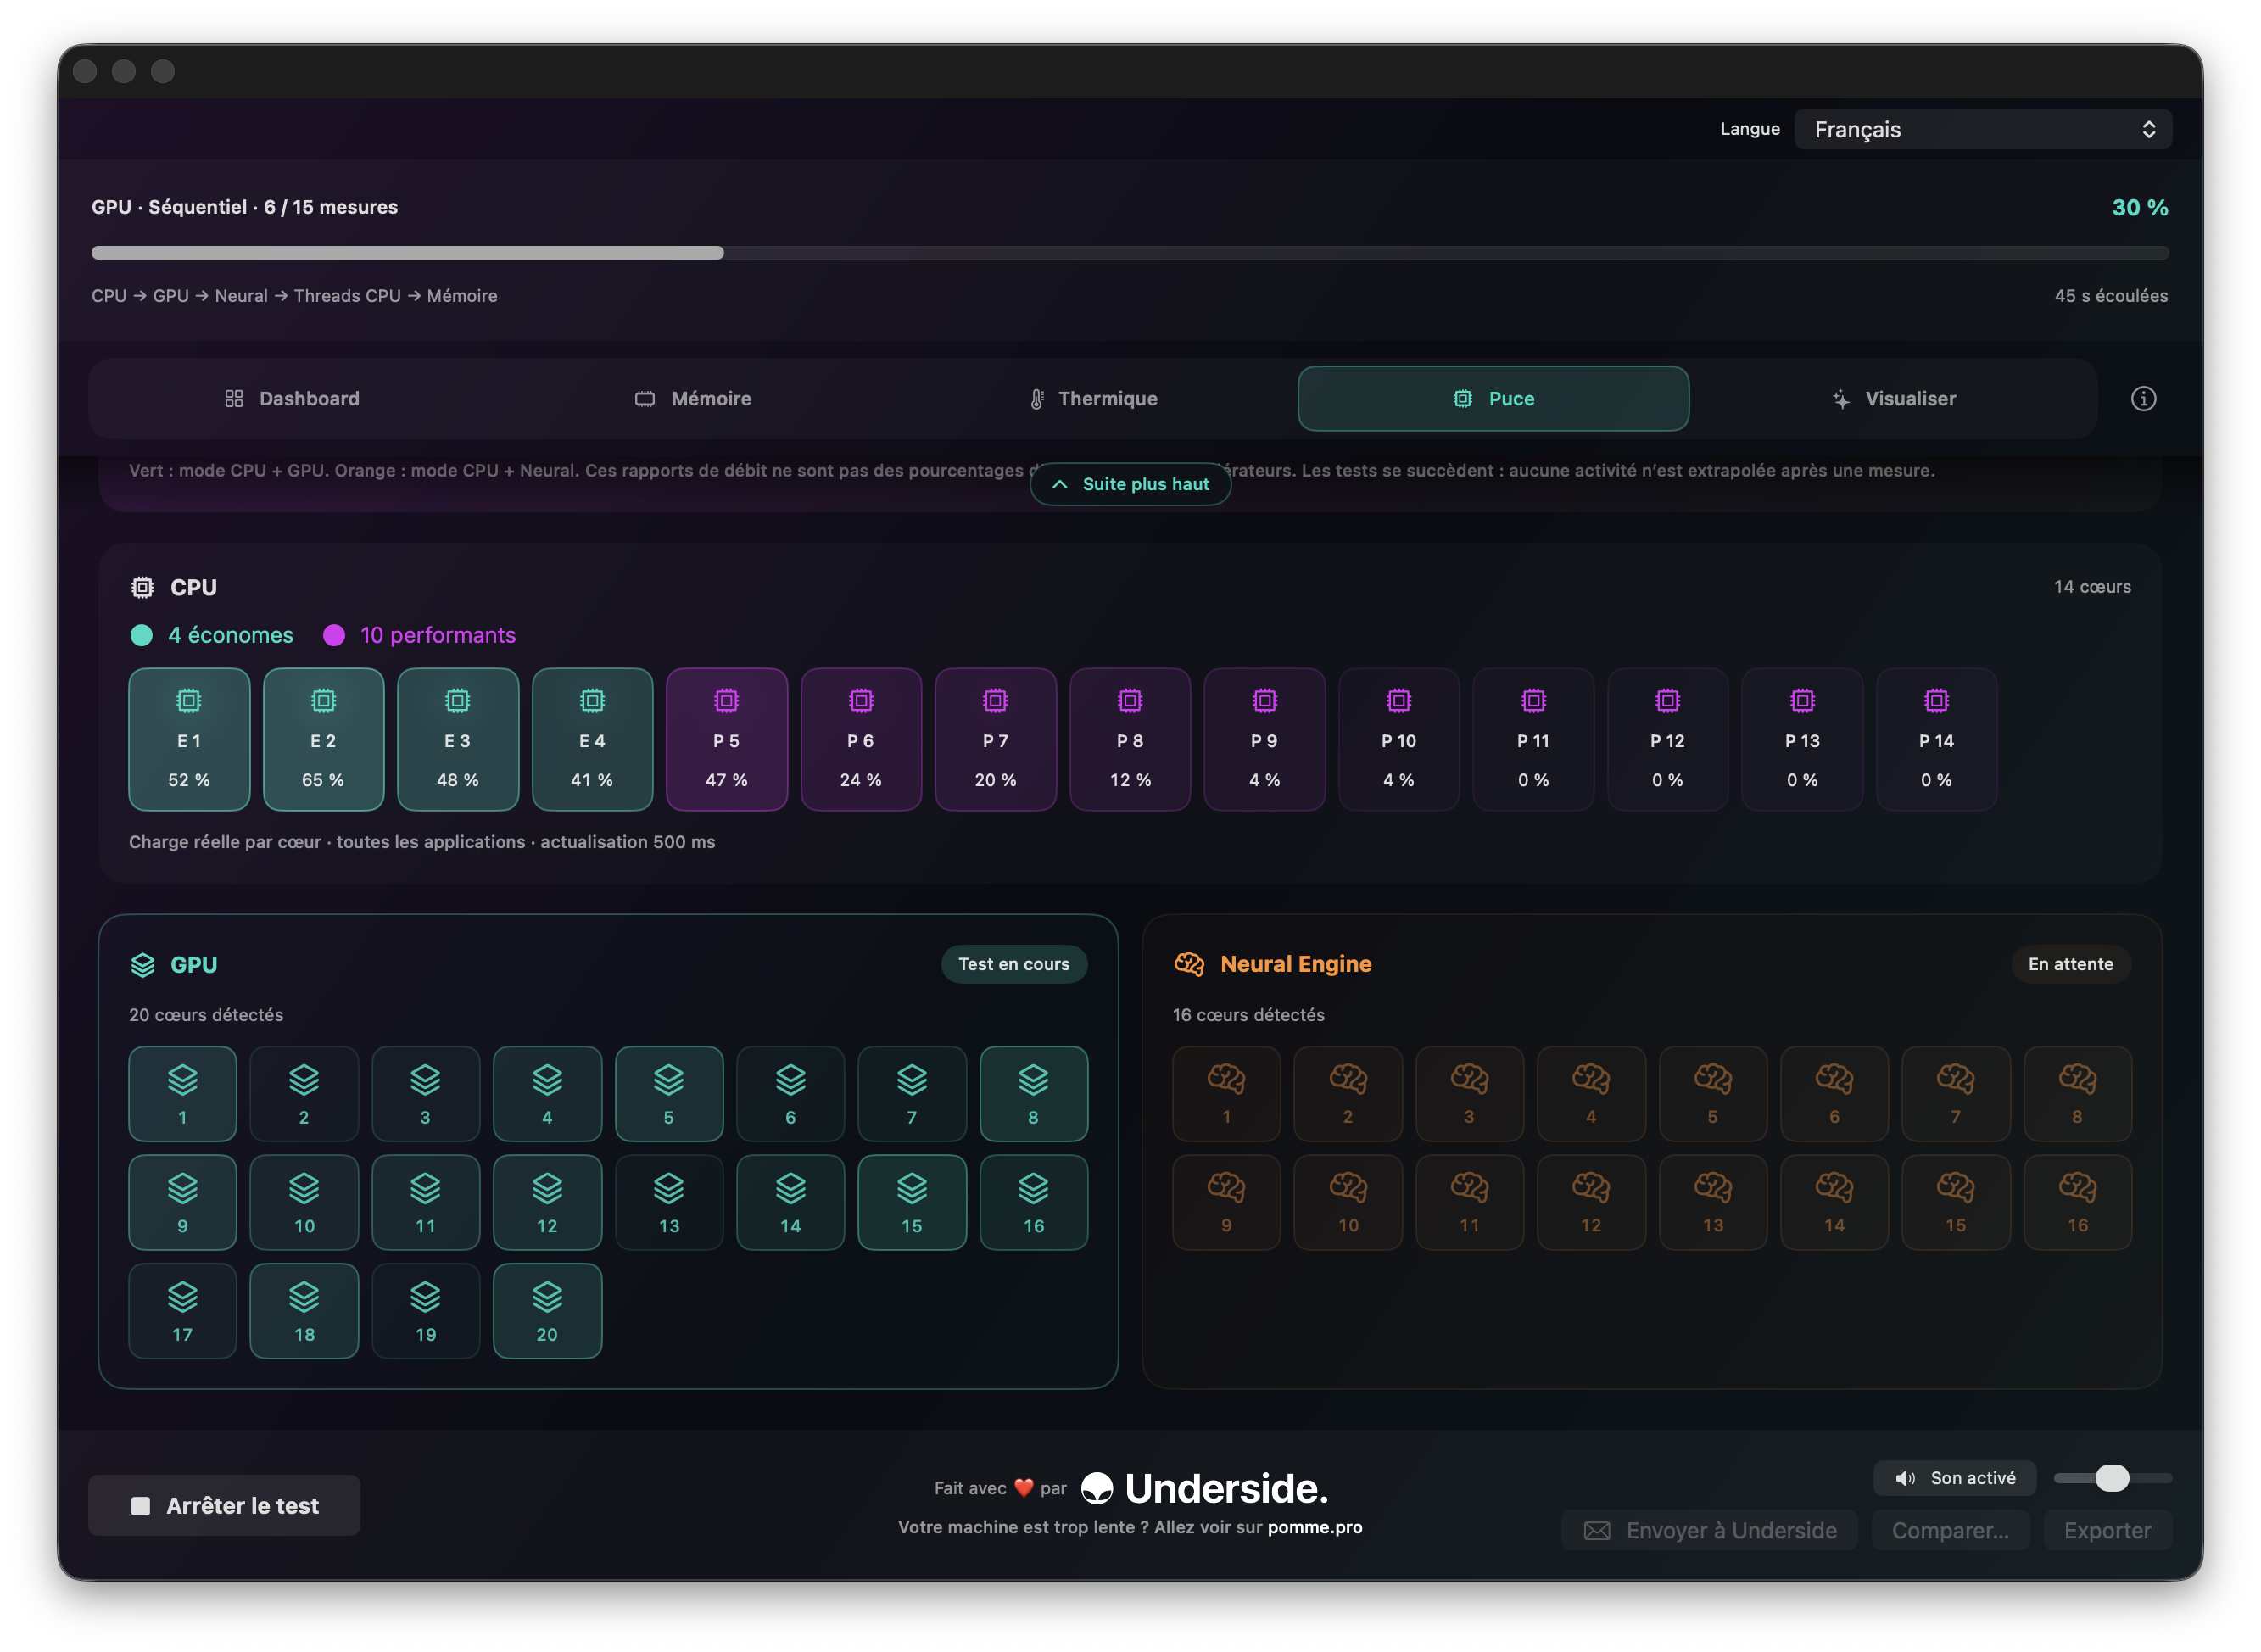Image resolution: width=2261 pixels, height=1652 pixels.
Task: Click the GPU test progress bar
Action: coord(1130,253)
